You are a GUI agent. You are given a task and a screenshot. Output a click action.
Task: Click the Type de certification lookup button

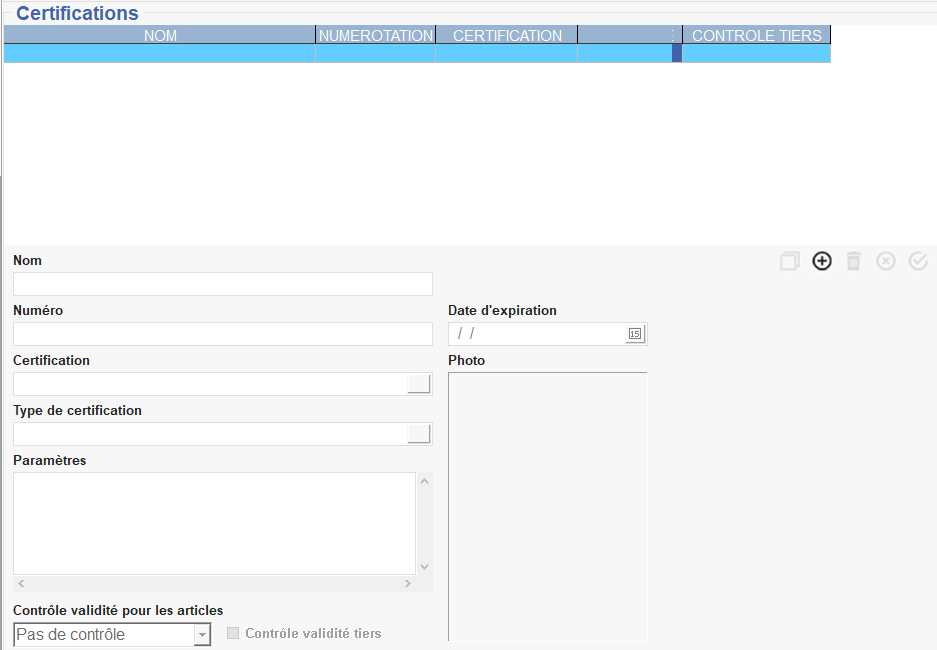[419, 434]
